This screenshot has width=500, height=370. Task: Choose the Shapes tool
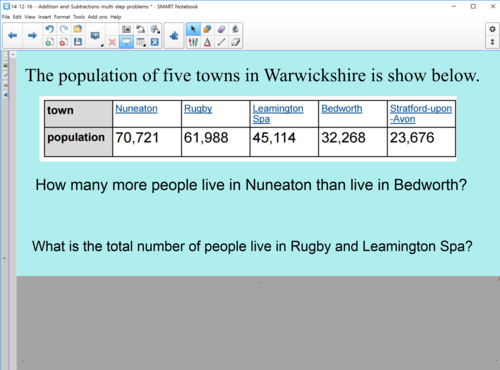coord(207,29)
